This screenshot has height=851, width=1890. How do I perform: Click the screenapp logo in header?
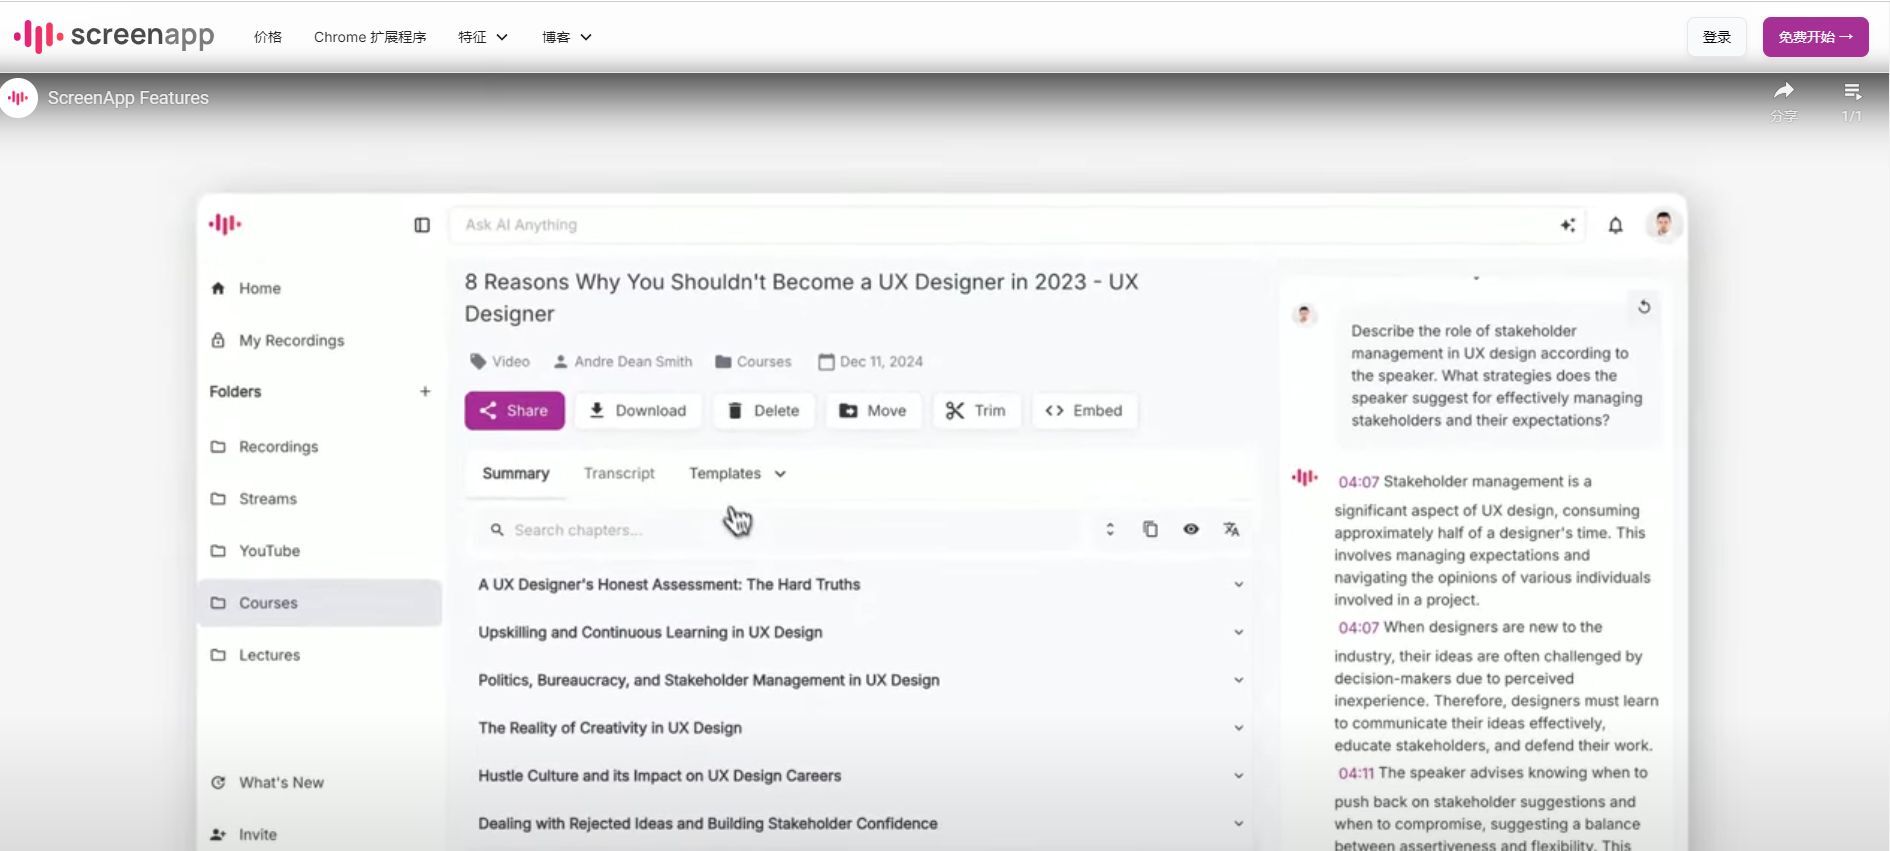click(x=114, y=36)
